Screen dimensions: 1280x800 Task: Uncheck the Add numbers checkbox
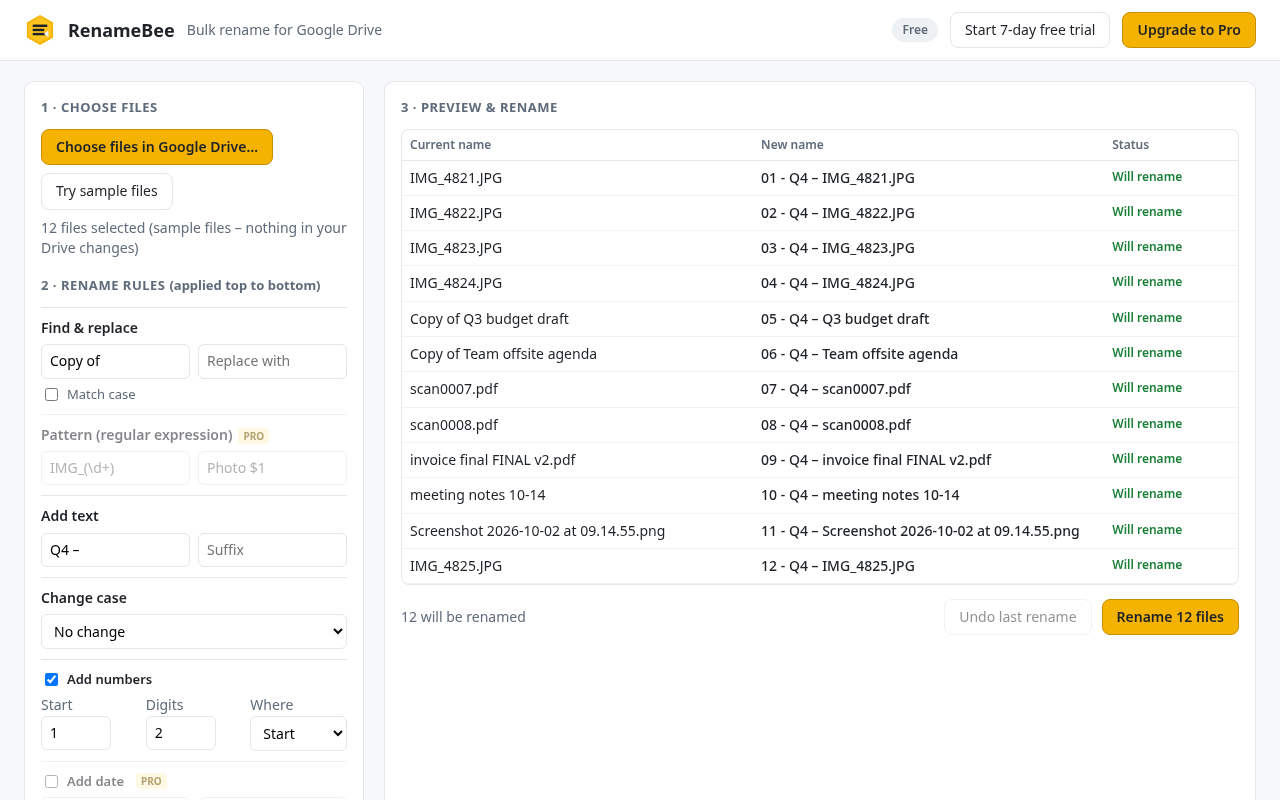click(51, 680)
